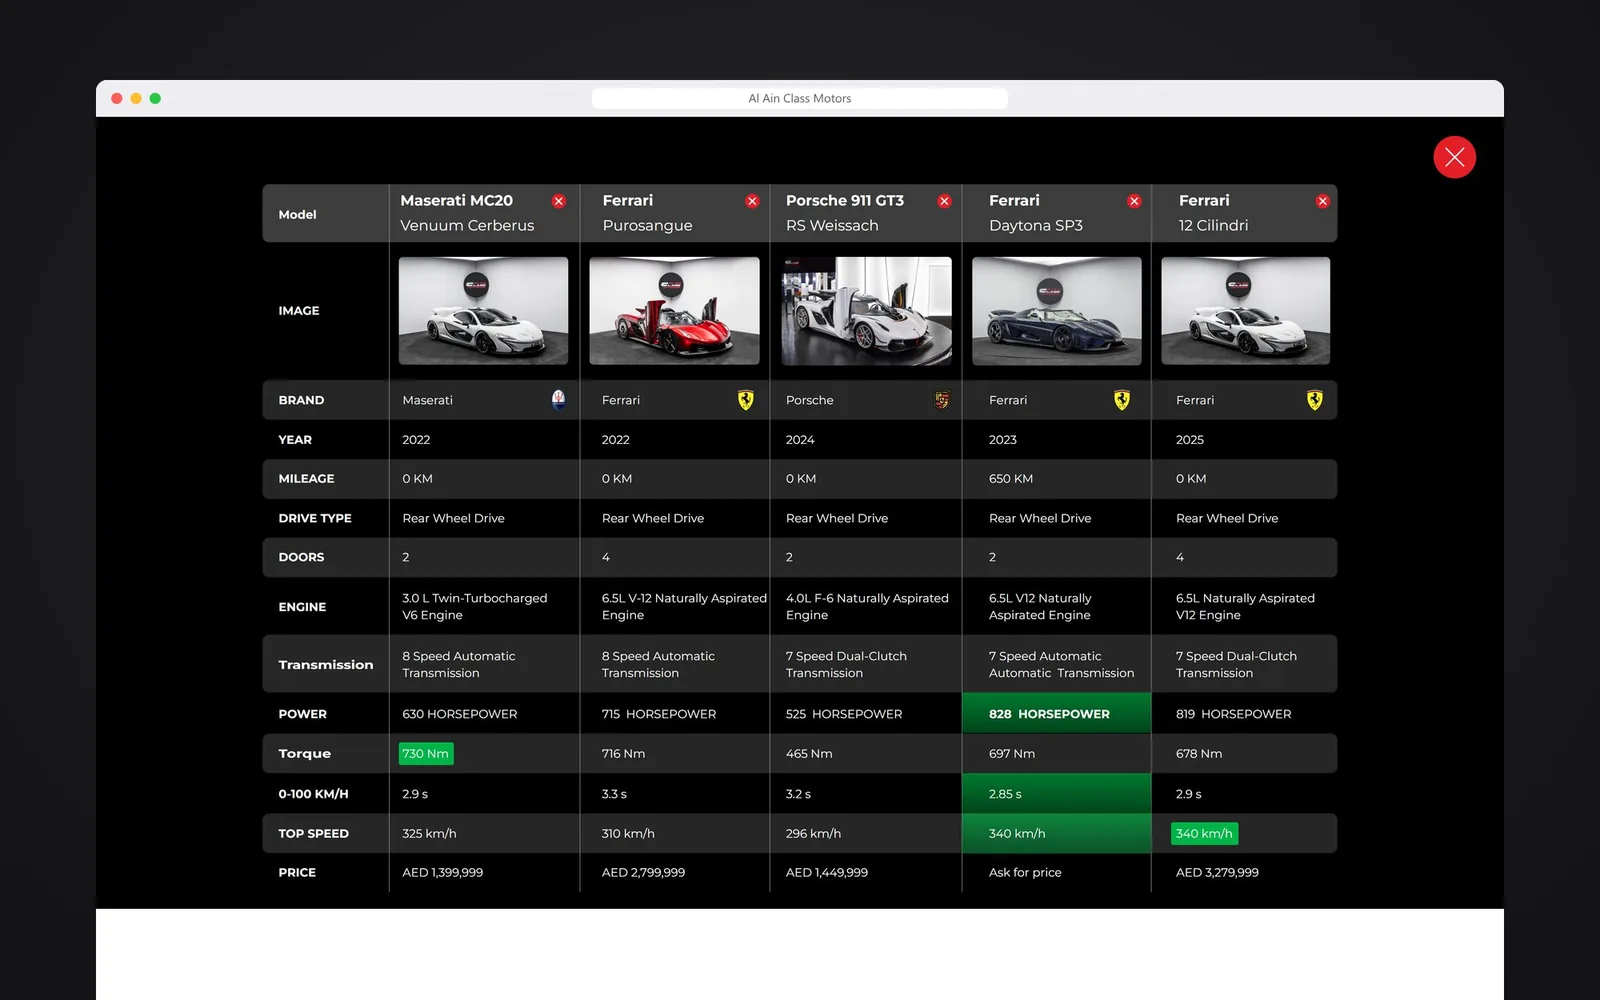Image resolution: width=1600 pixels, height=1000 pixels.
Task: Click the Daytona SP3 model subtitle
Action: [1036, 226]
